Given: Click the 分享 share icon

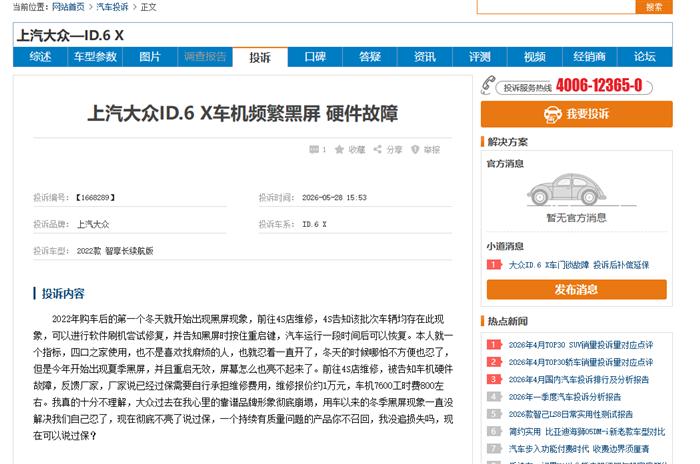Looking at the screenshot, I should pos(378,149).
